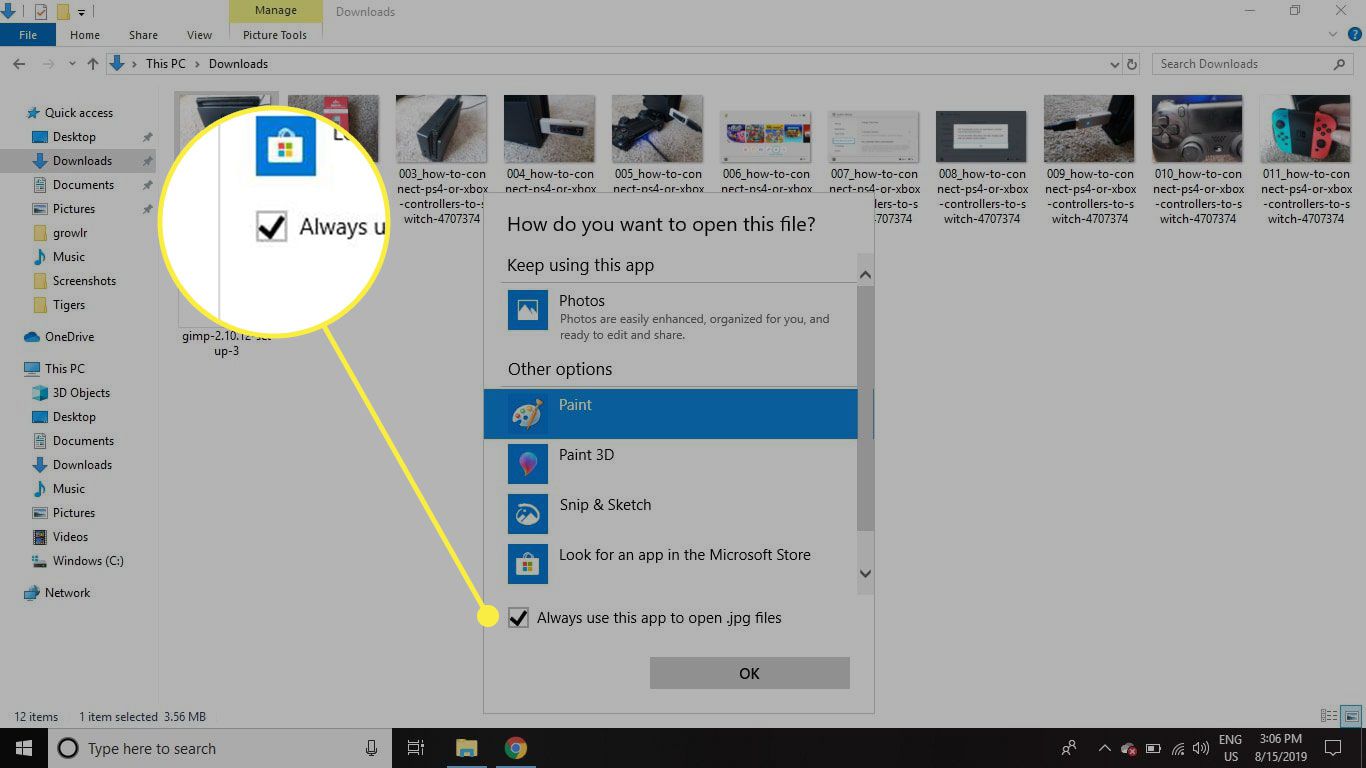Viewport: 1366px width, 768px height.
Task: Switch to details view layout icon
Action: pos(1329,716)
